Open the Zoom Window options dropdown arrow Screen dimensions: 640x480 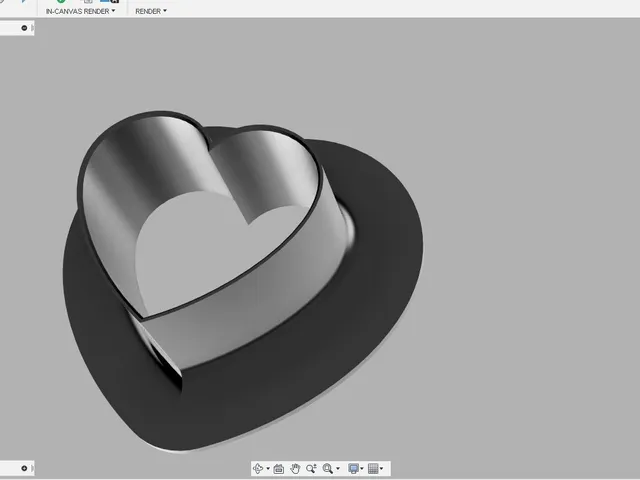(338, 469)
